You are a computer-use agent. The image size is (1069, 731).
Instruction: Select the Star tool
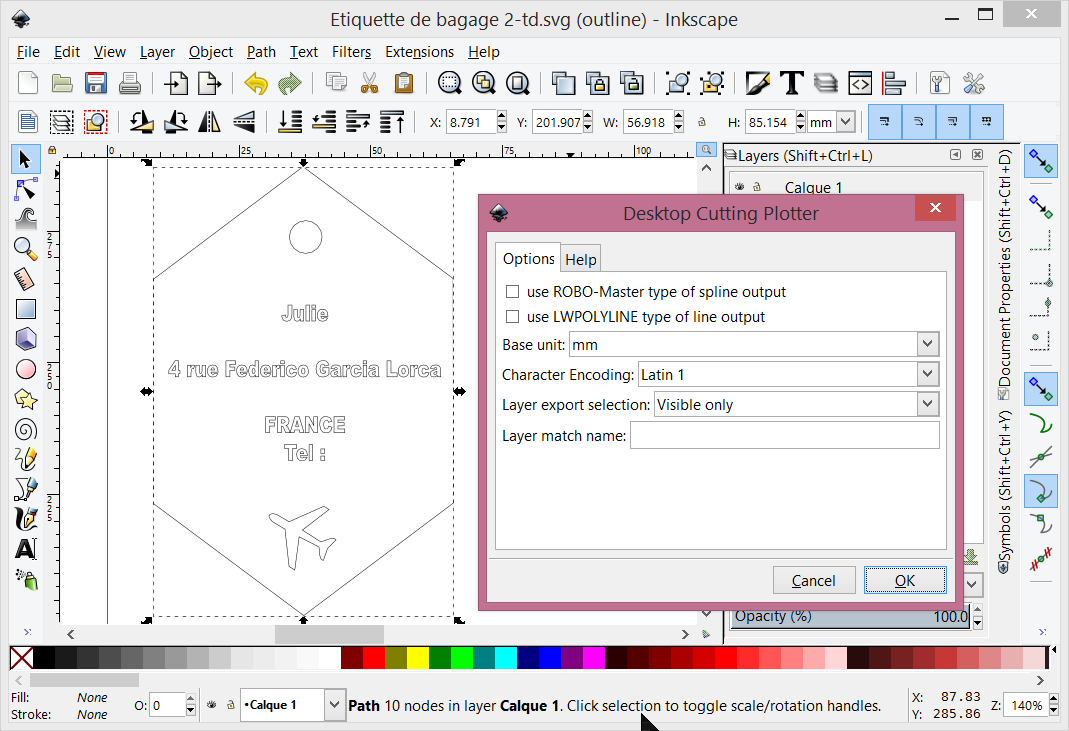[25, 399]
